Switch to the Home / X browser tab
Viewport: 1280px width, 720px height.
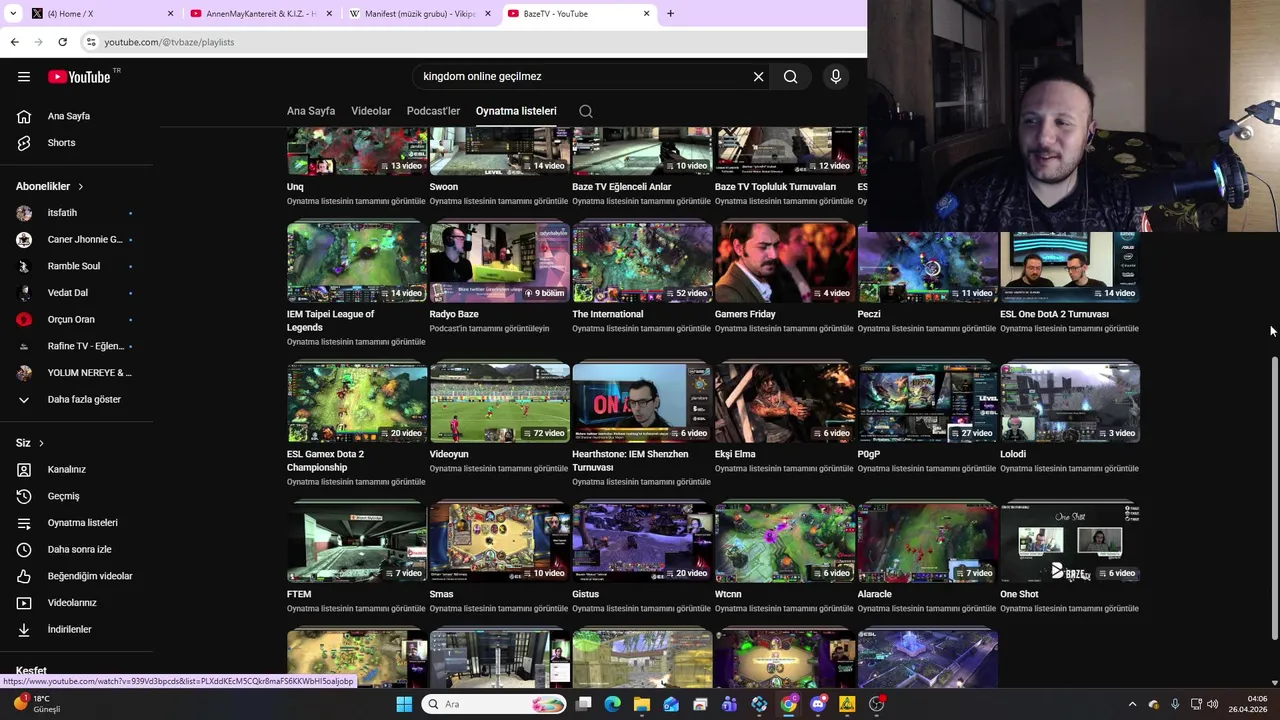(x=100, y=14)
